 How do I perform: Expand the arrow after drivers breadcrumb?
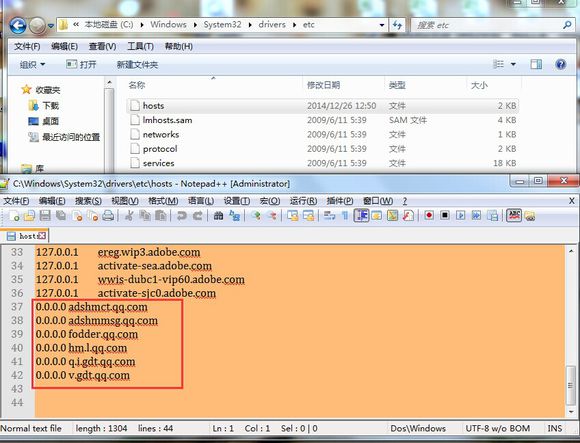click(294, 25)
